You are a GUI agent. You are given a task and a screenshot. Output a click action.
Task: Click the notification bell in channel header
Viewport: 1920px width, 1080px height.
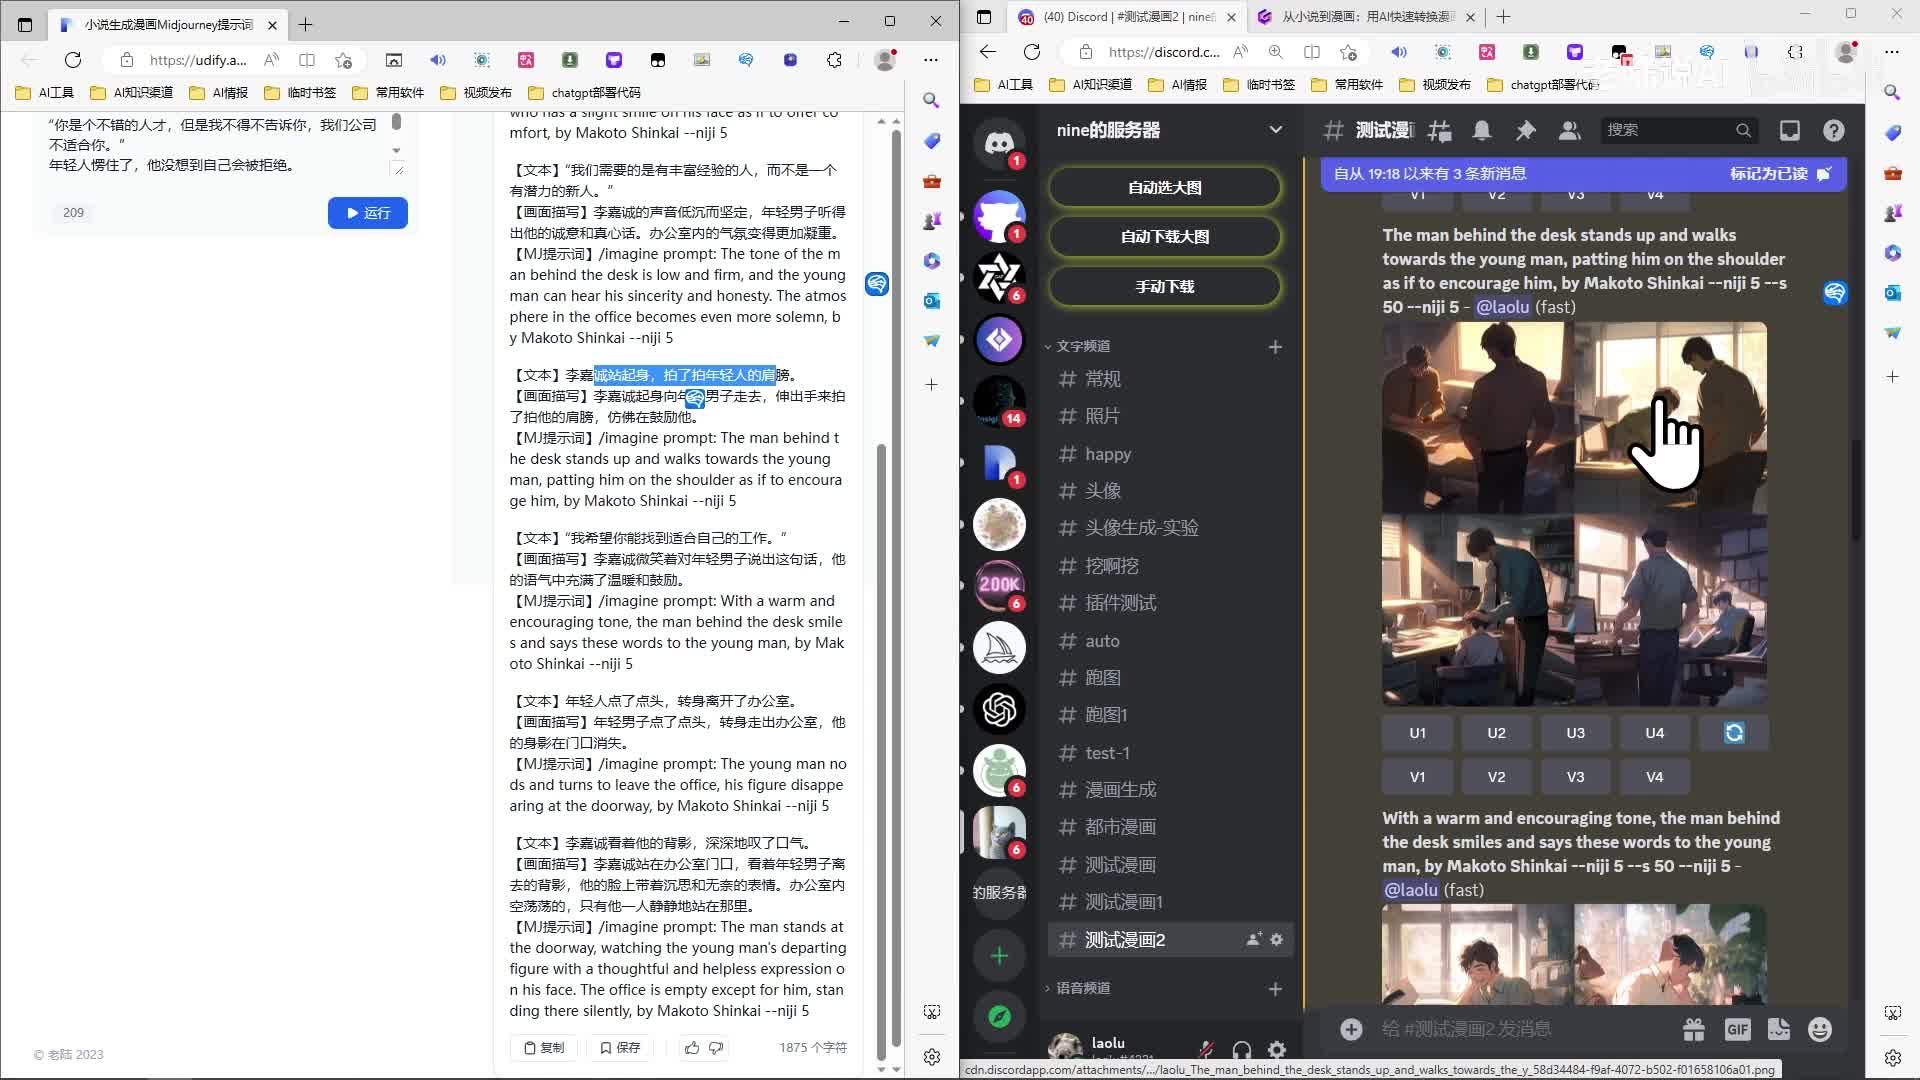pos(1482,131)
